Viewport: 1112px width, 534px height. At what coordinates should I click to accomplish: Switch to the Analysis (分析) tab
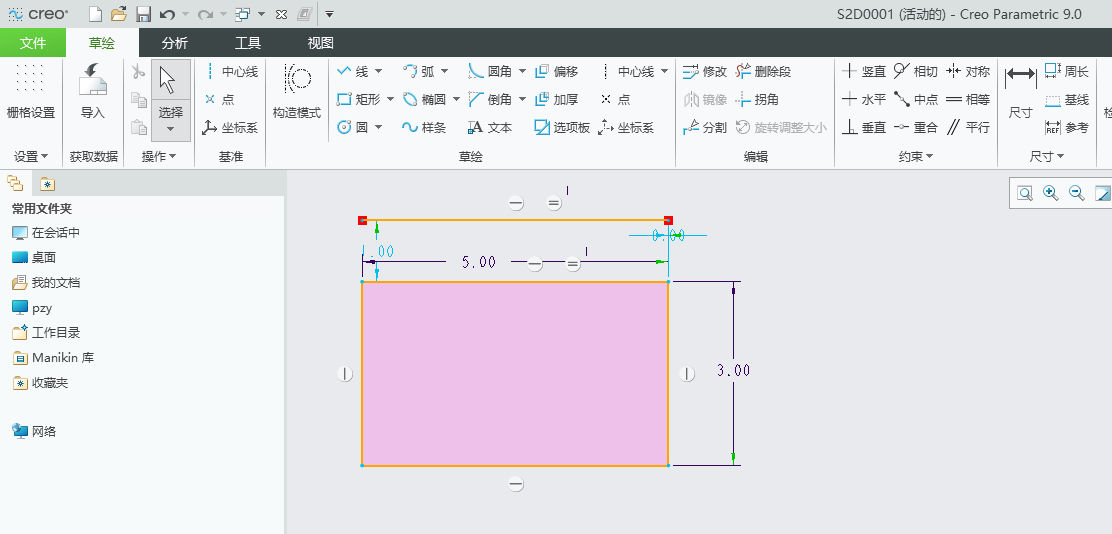pyautogui.click(x=175, y=43)
